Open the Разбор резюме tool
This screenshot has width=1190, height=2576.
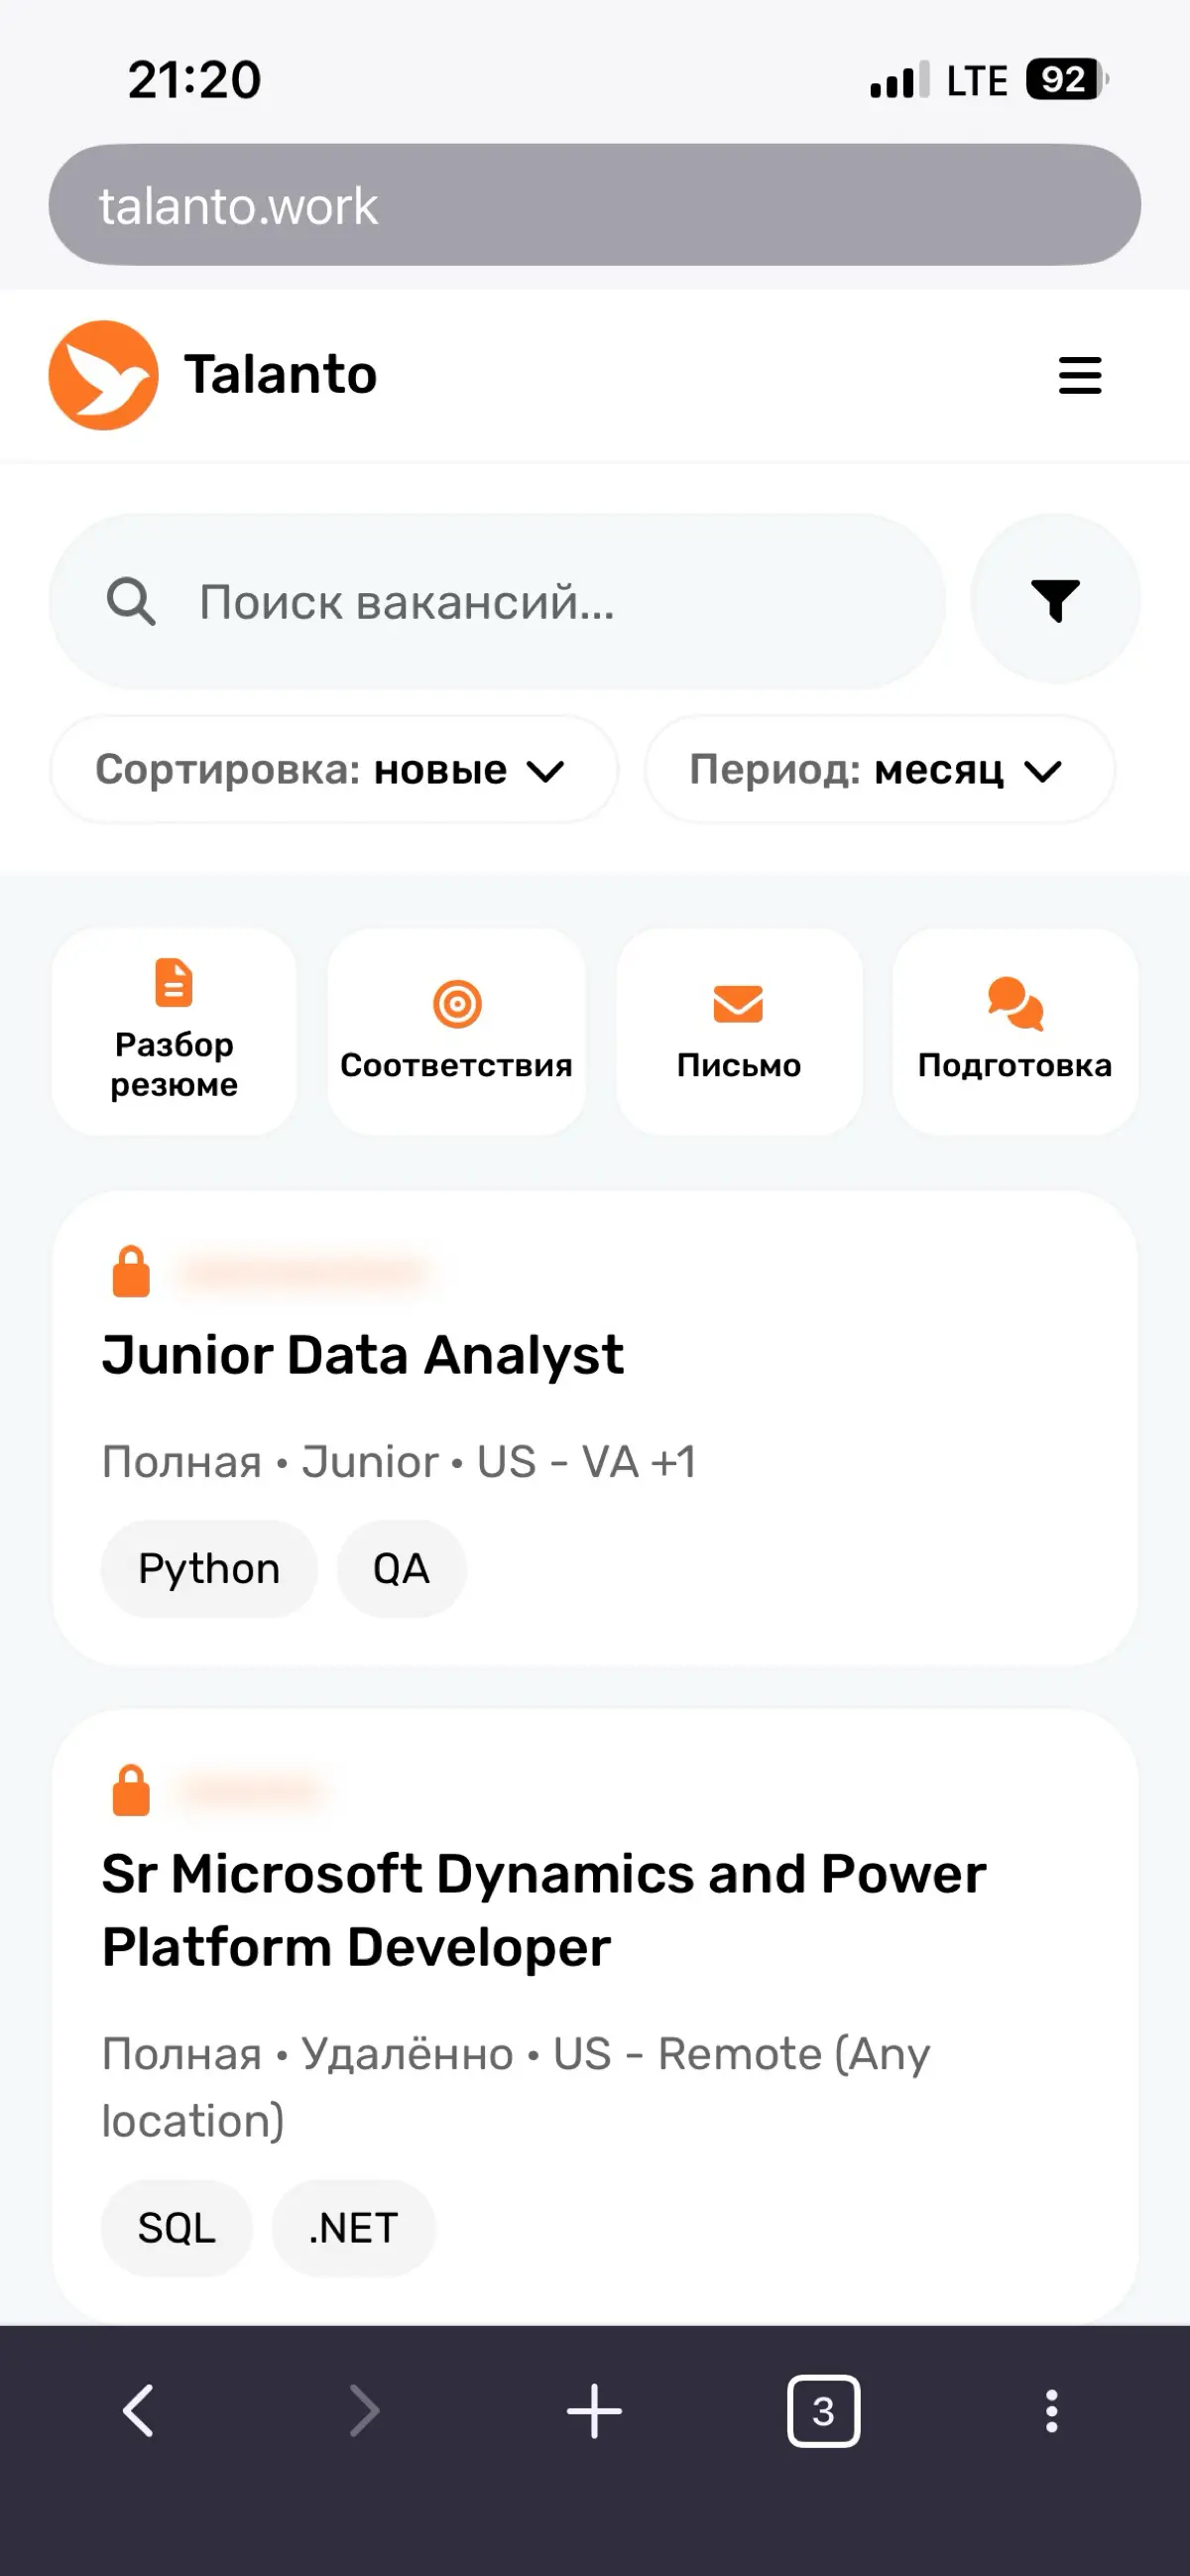(x=174, y=1031)
